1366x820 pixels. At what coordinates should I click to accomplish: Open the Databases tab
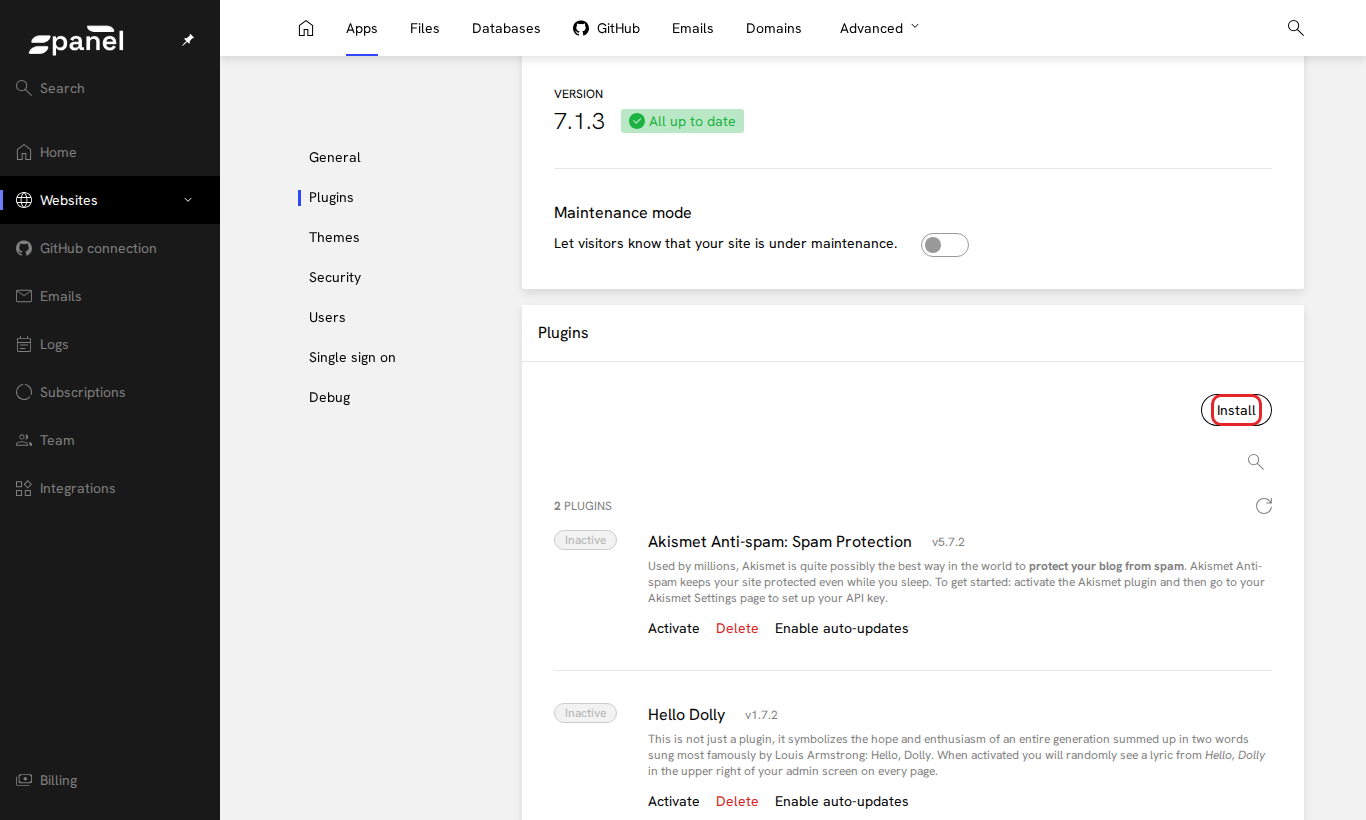coord(506,28)
